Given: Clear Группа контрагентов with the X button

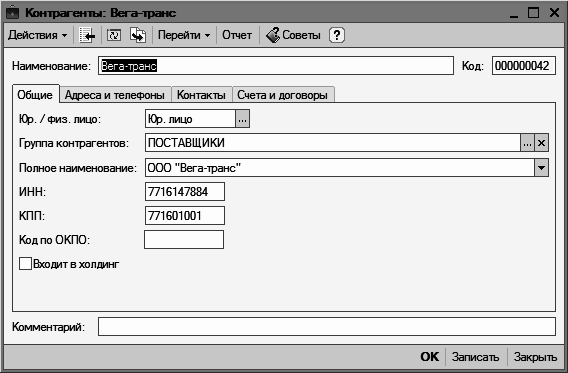Looking at the screenshot, I should click(x=541, y=143).
